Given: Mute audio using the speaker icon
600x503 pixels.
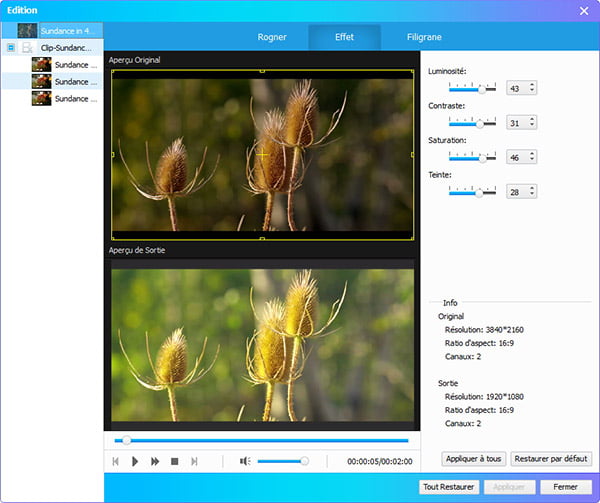Looking at the screenshot, I should tap(245, 461).
